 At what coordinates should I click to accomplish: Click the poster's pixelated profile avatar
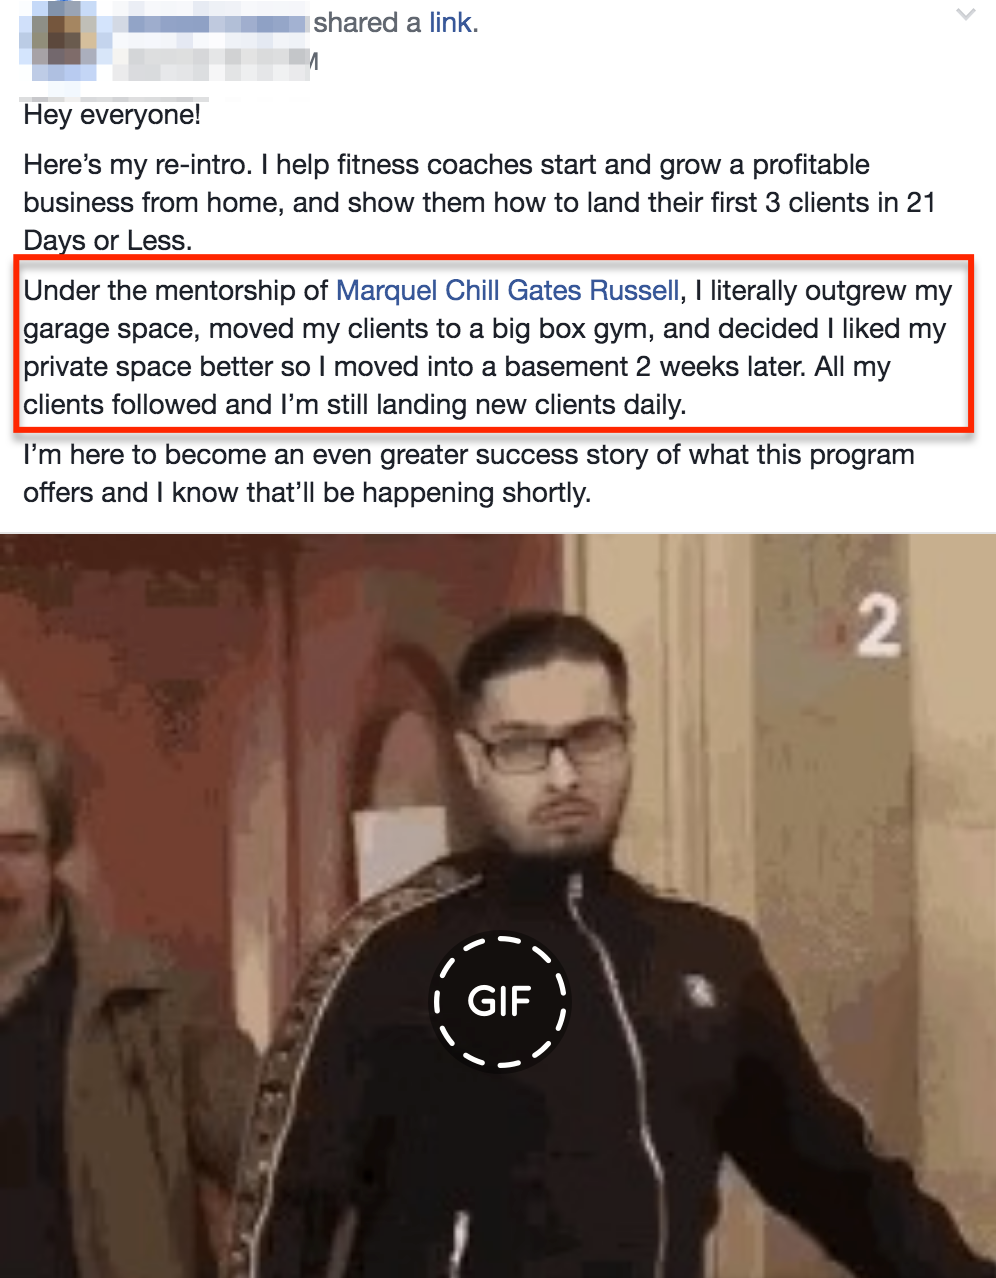pyautogui.click(x=66, y=40)
